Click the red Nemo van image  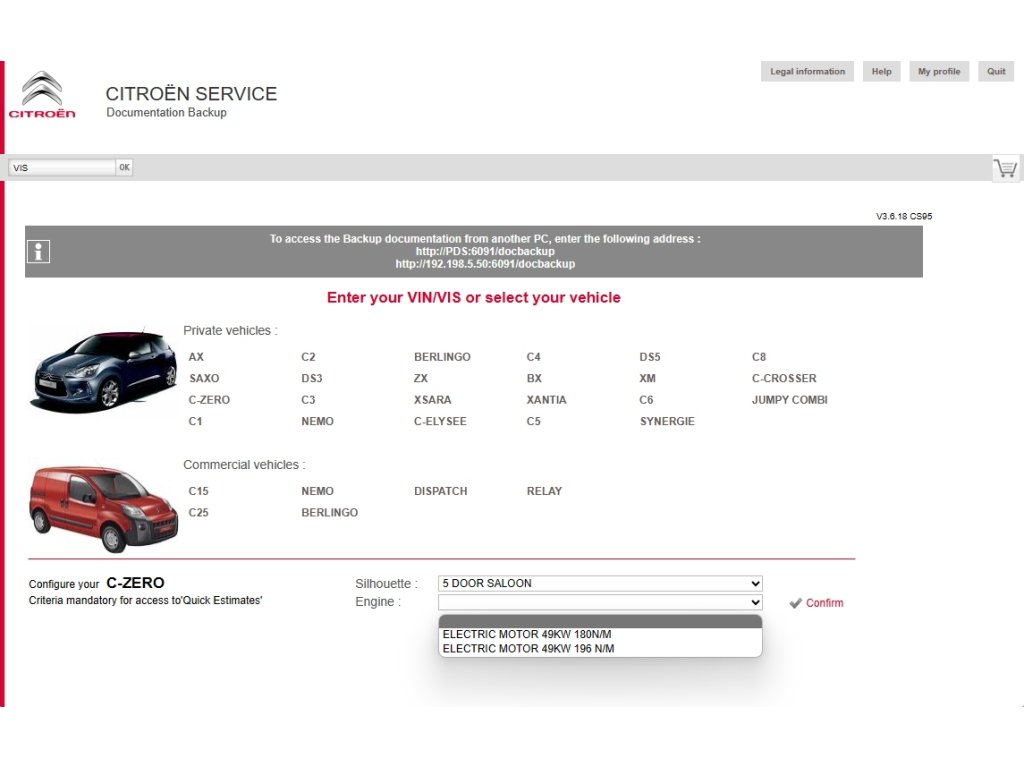coord(103,508)
